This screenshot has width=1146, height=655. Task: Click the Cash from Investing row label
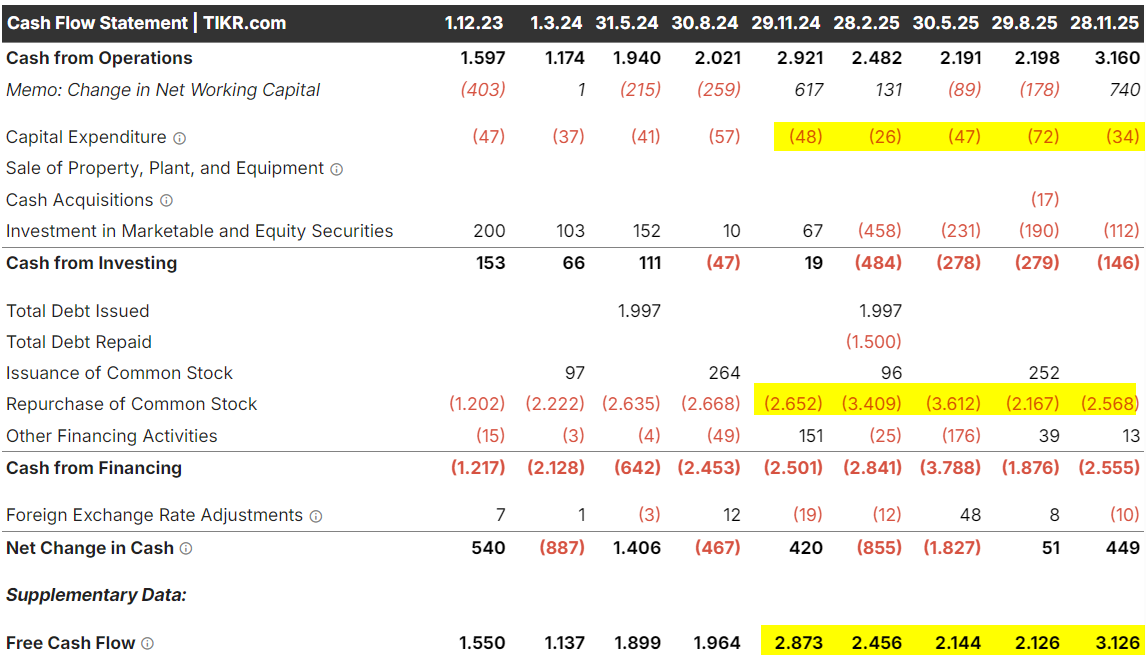tap(91, 263)
